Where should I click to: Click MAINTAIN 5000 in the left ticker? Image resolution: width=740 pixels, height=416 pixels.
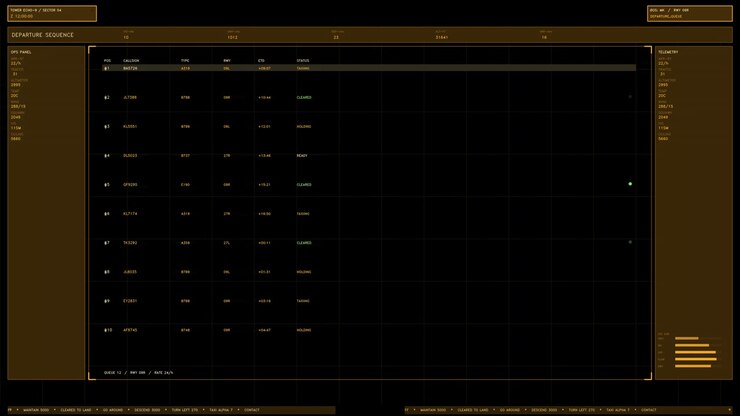point(36,410)
